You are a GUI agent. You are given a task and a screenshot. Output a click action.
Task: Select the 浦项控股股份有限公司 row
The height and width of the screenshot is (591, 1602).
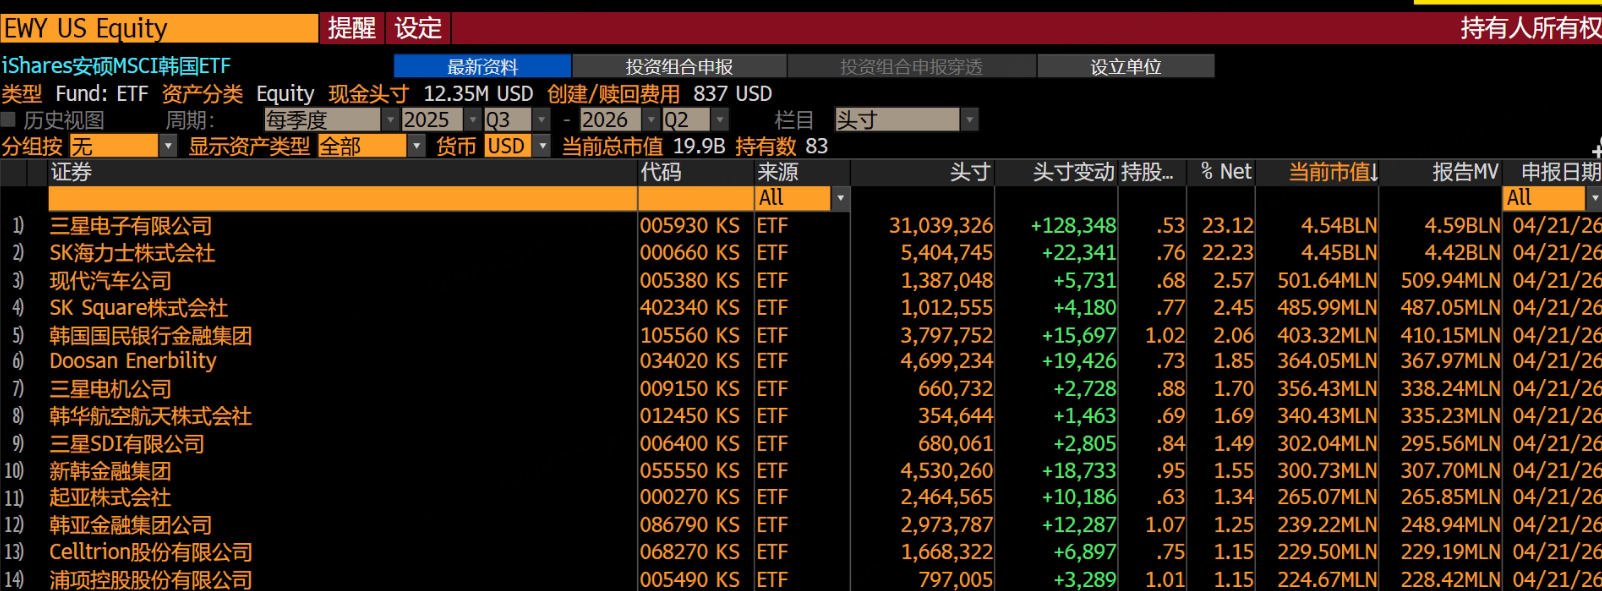800,579
